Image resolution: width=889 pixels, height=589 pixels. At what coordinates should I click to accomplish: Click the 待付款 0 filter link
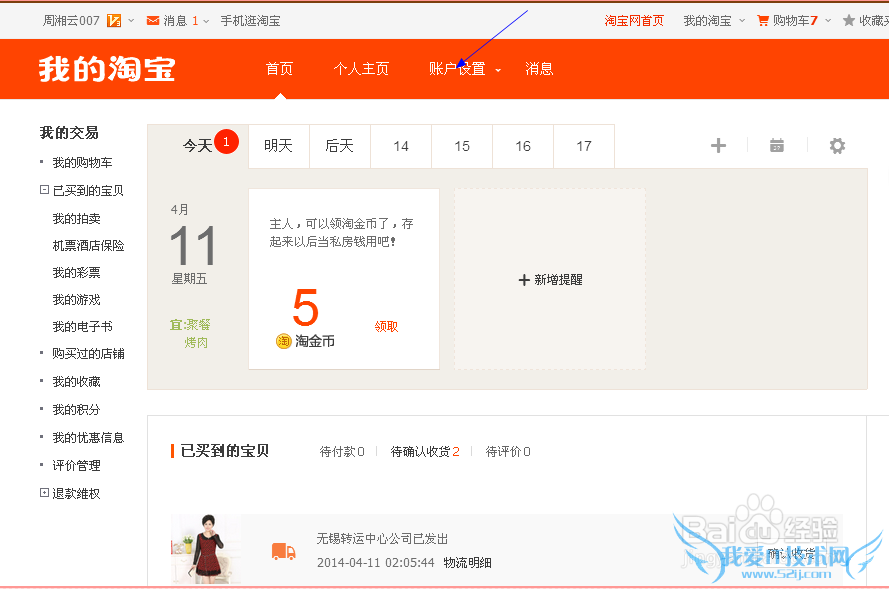[342, 451]
